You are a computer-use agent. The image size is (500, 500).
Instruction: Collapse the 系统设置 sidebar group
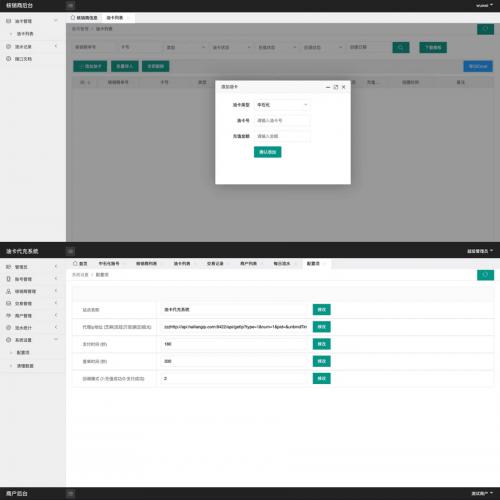(56, 339)
